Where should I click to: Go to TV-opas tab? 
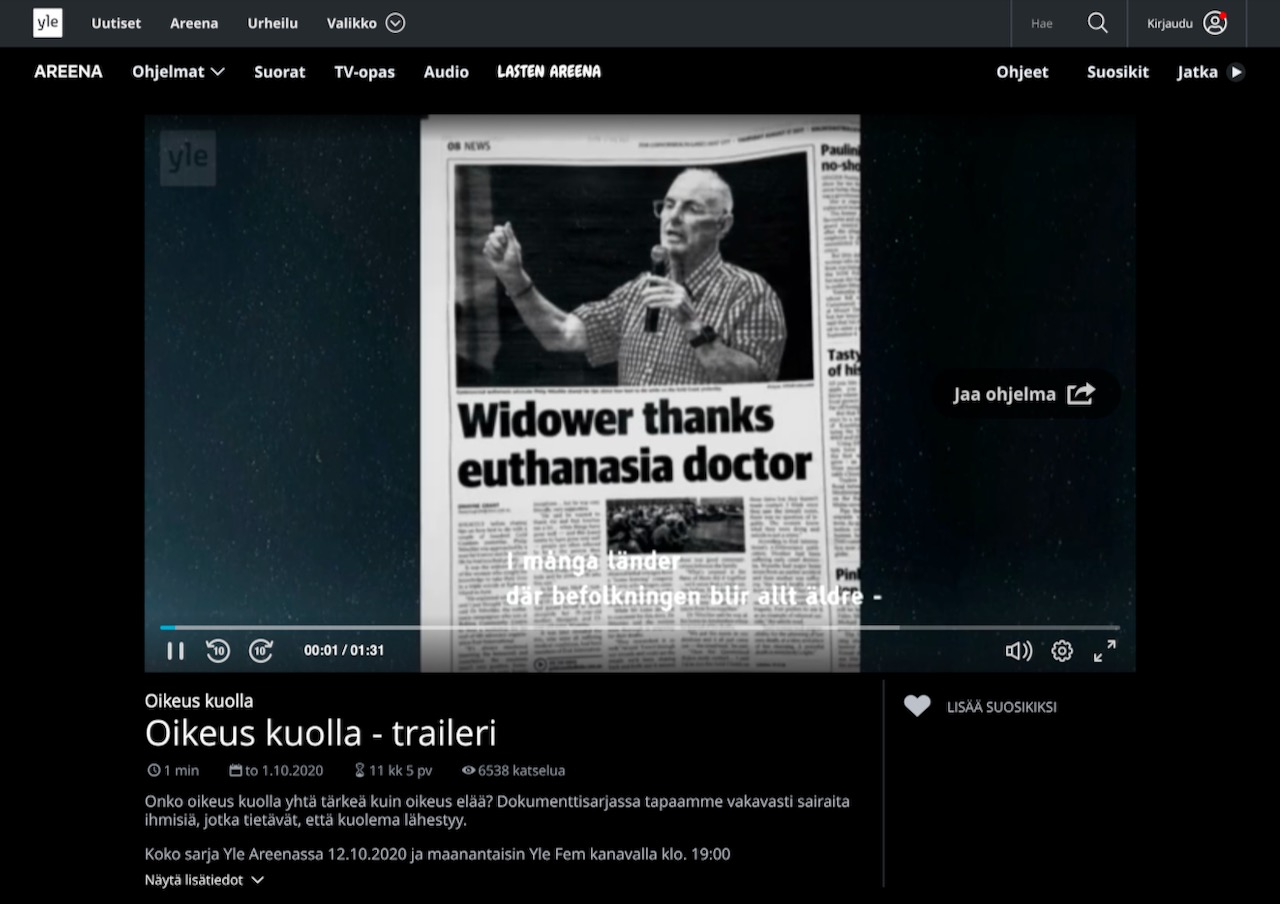coord(364,72)
